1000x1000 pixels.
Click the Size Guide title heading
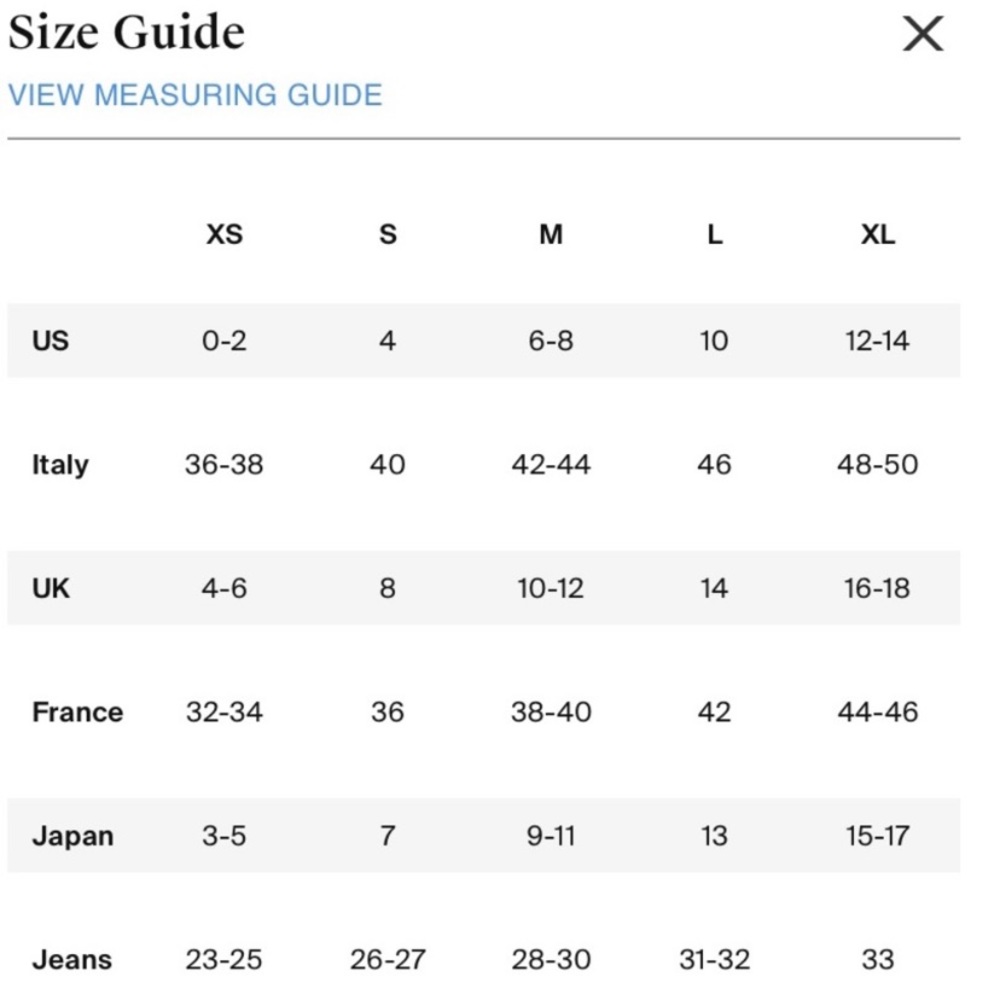126,33
